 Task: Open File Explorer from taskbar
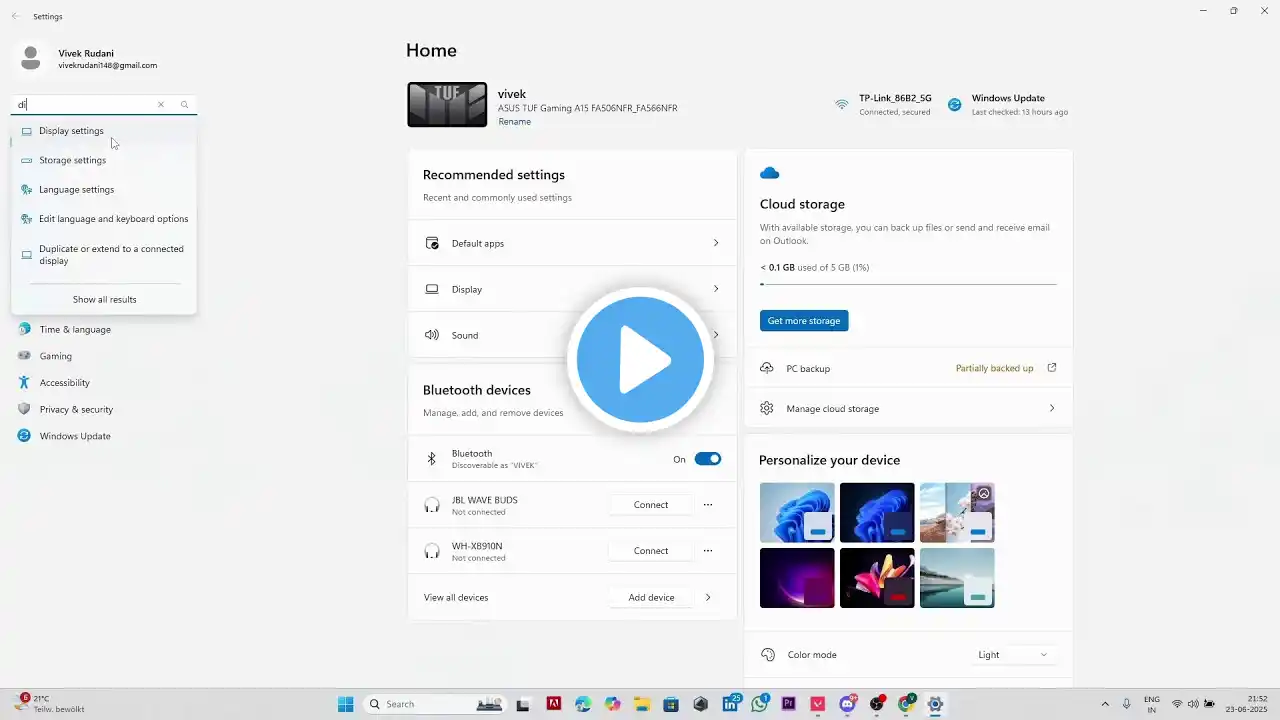641,704
